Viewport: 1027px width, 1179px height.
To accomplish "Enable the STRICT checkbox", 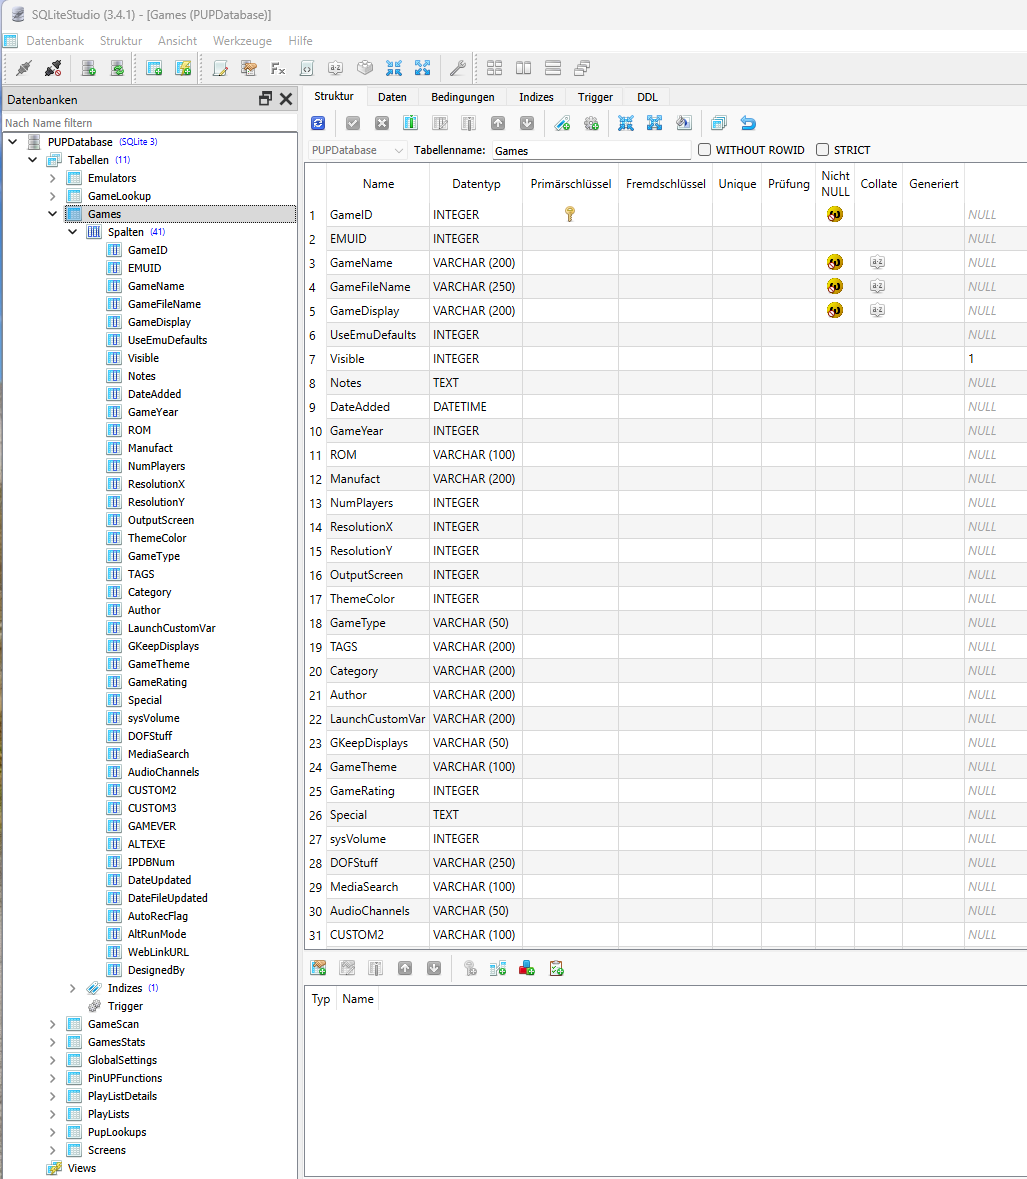I will point(823,150).
